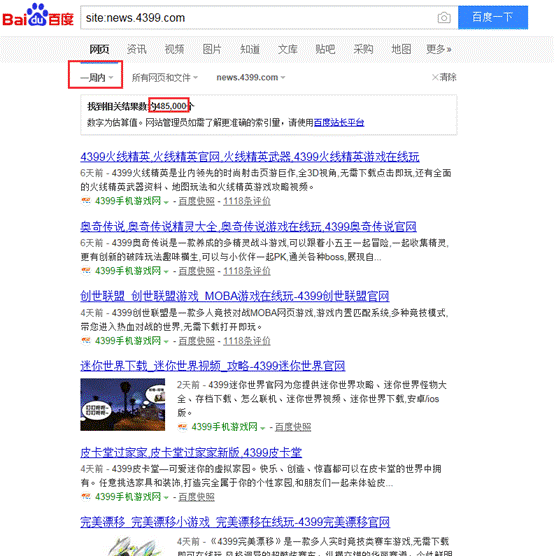Go to the 采购 tab
The height and width of the screenshot is (556, 554).
pyautogui.click(x=363, y=49)
